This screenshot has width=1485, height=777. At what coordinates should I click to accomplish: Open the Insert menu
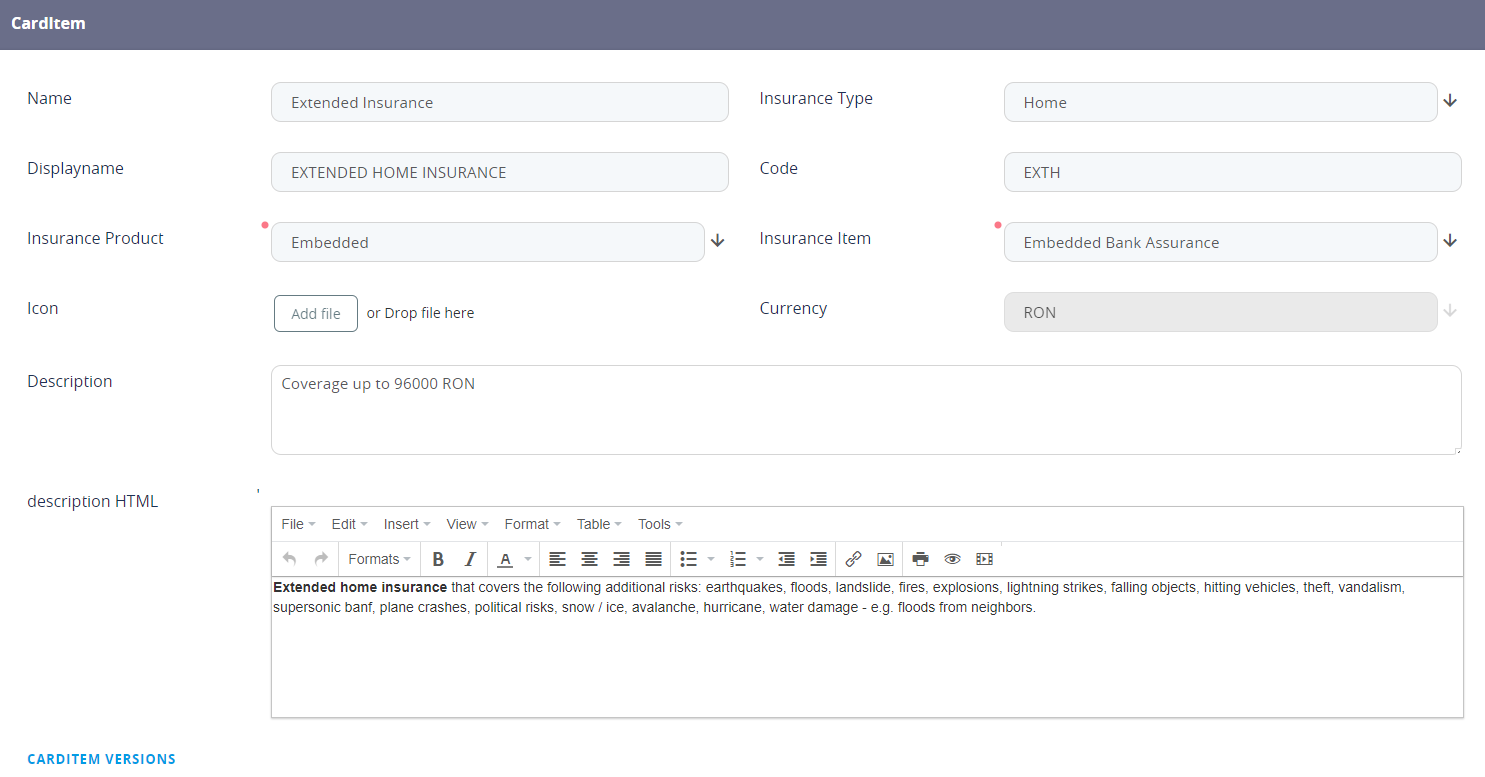[406, 524]
